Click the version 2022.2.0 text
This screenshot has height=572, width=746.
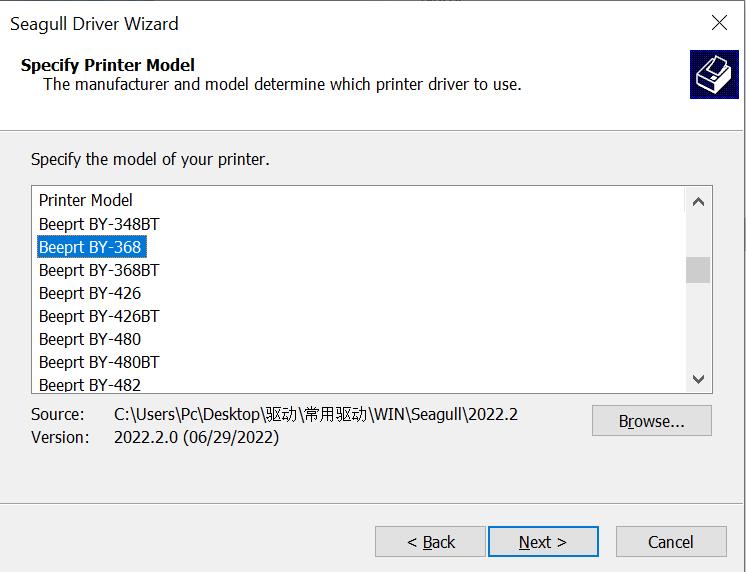pos(196,437)
